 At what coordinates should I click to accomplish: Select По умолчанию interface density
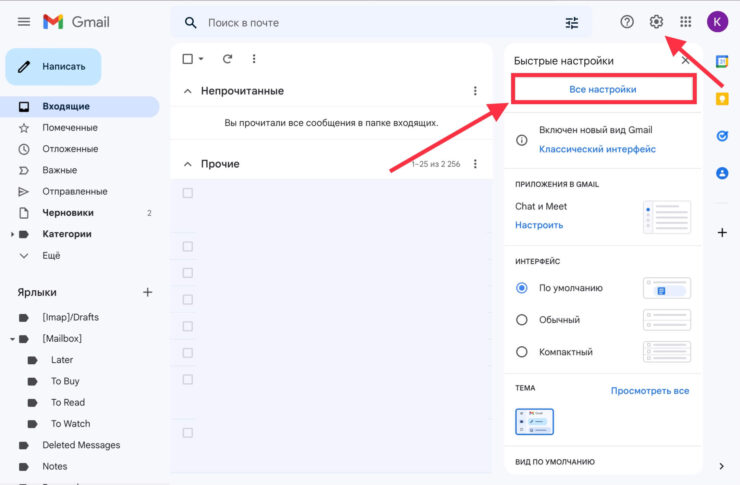tap(521, 288)
